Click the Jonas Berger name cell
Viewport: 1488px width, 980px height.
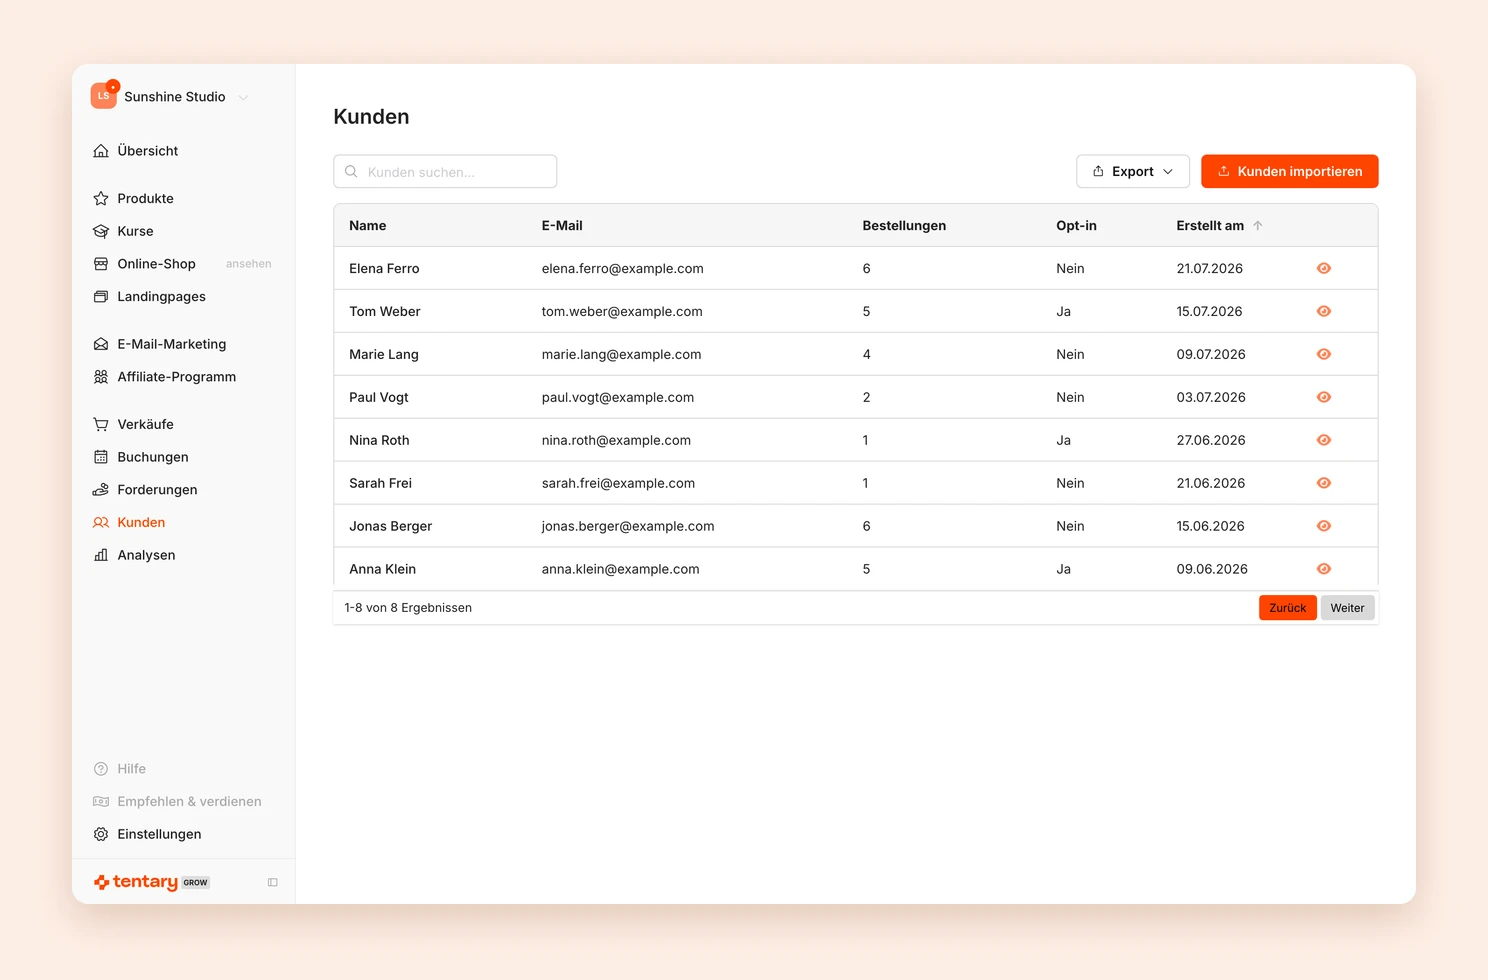click(x=391, y=526)
